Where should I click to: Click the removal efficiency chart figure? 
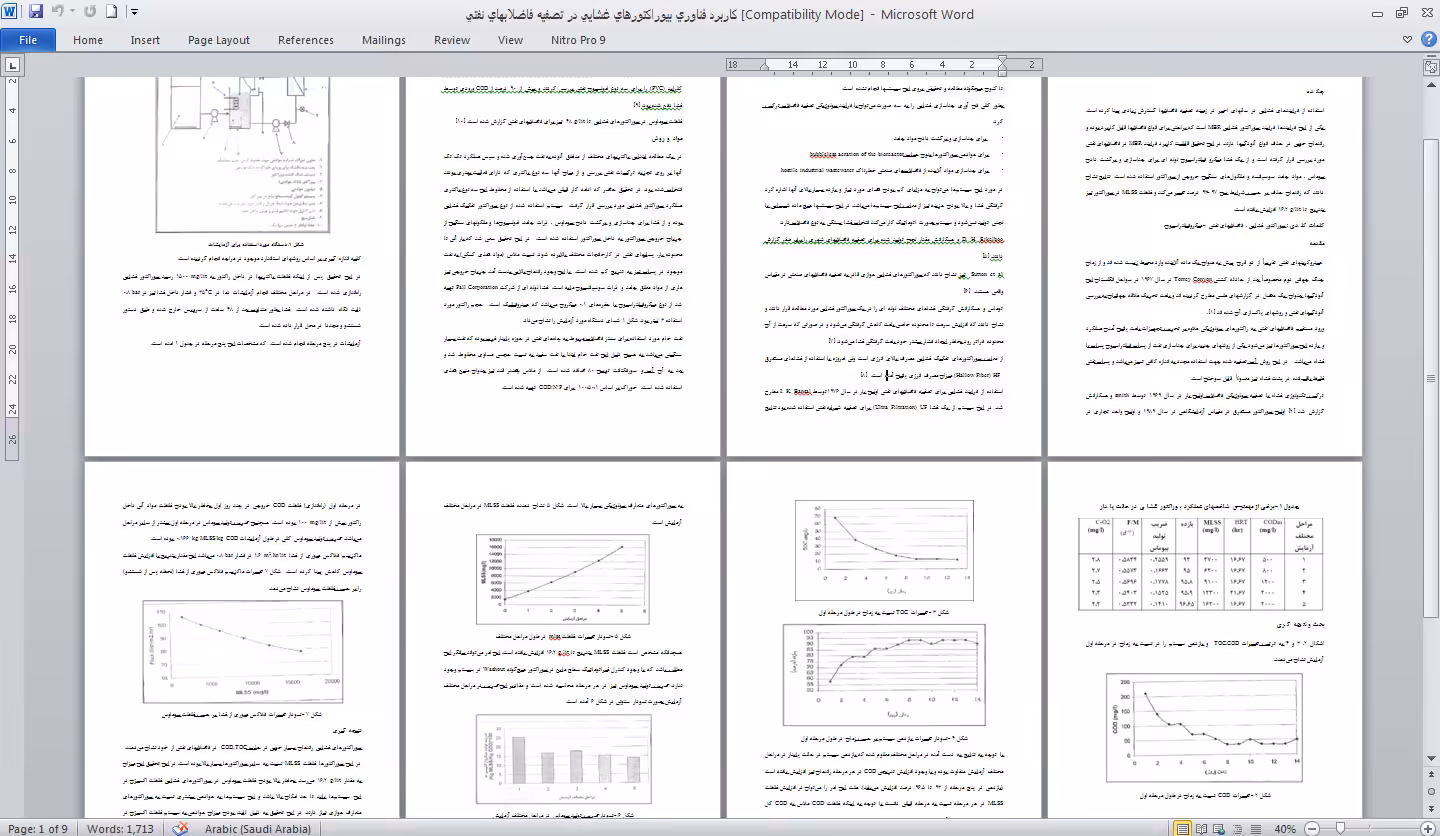(x=884, y=674)
